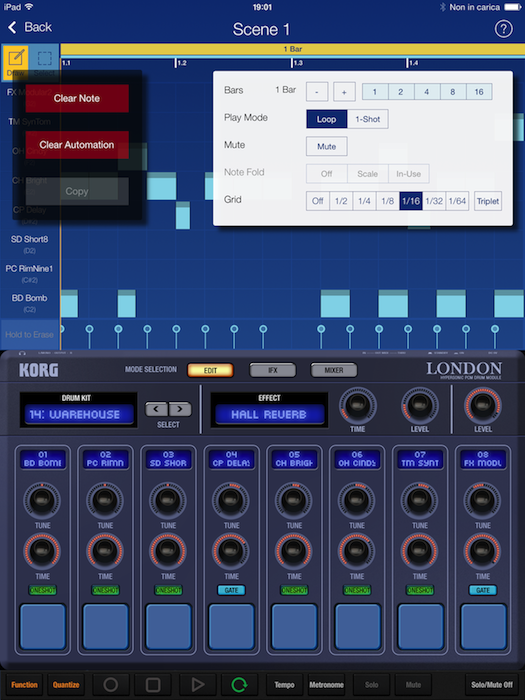Open the Quantize menu

pyautogui.click(x=66, y=685)
